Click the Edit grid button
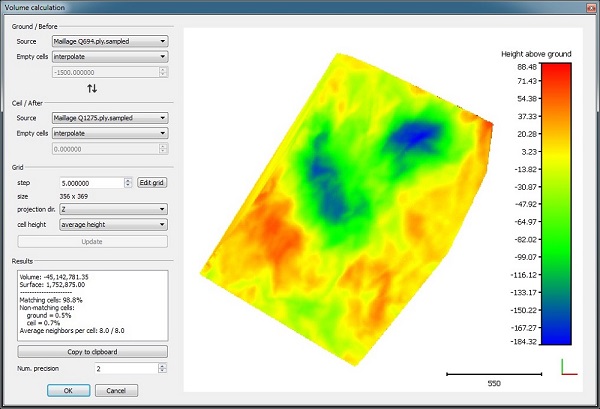The height and width of the screenshot is (409, 600). 152,183
